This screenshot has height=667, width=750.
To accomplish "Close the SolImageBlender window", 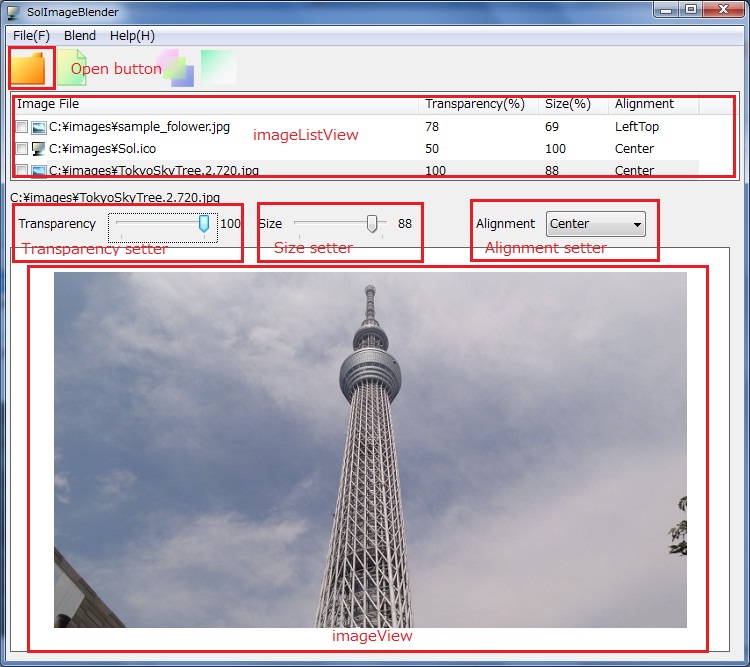I will click(724, 10).
